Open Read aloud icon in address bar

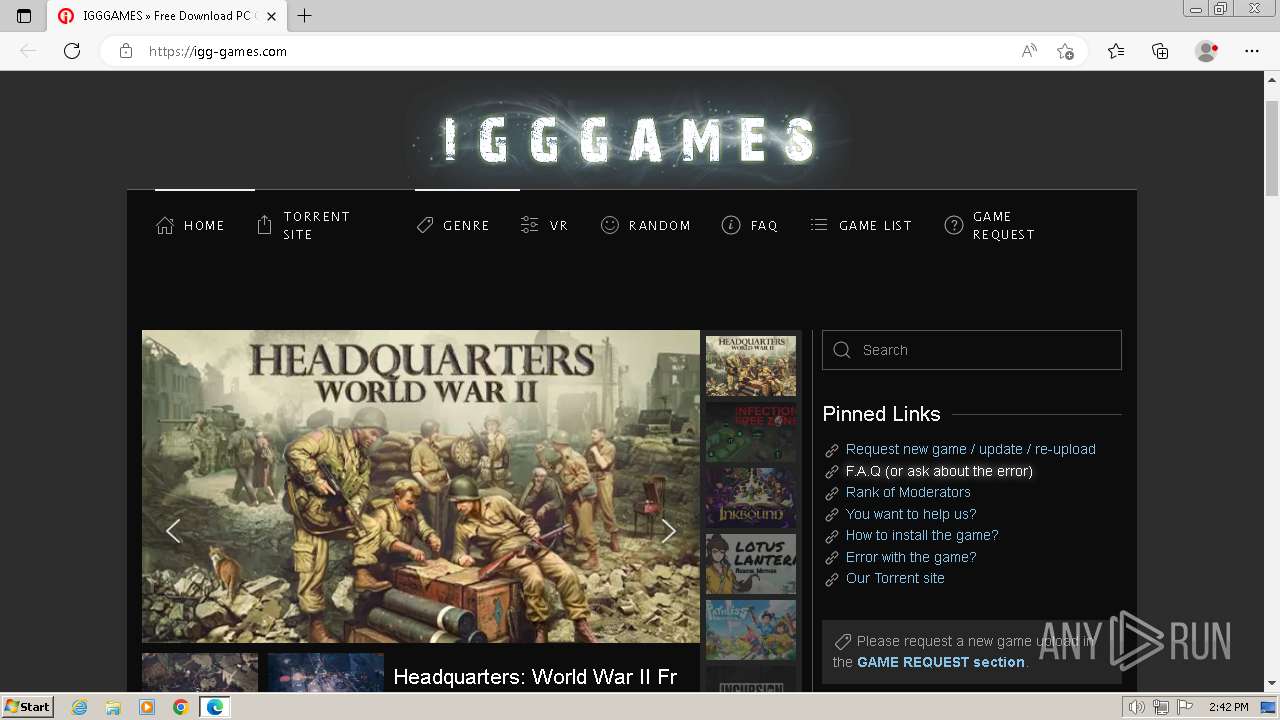coord(1029,51)
